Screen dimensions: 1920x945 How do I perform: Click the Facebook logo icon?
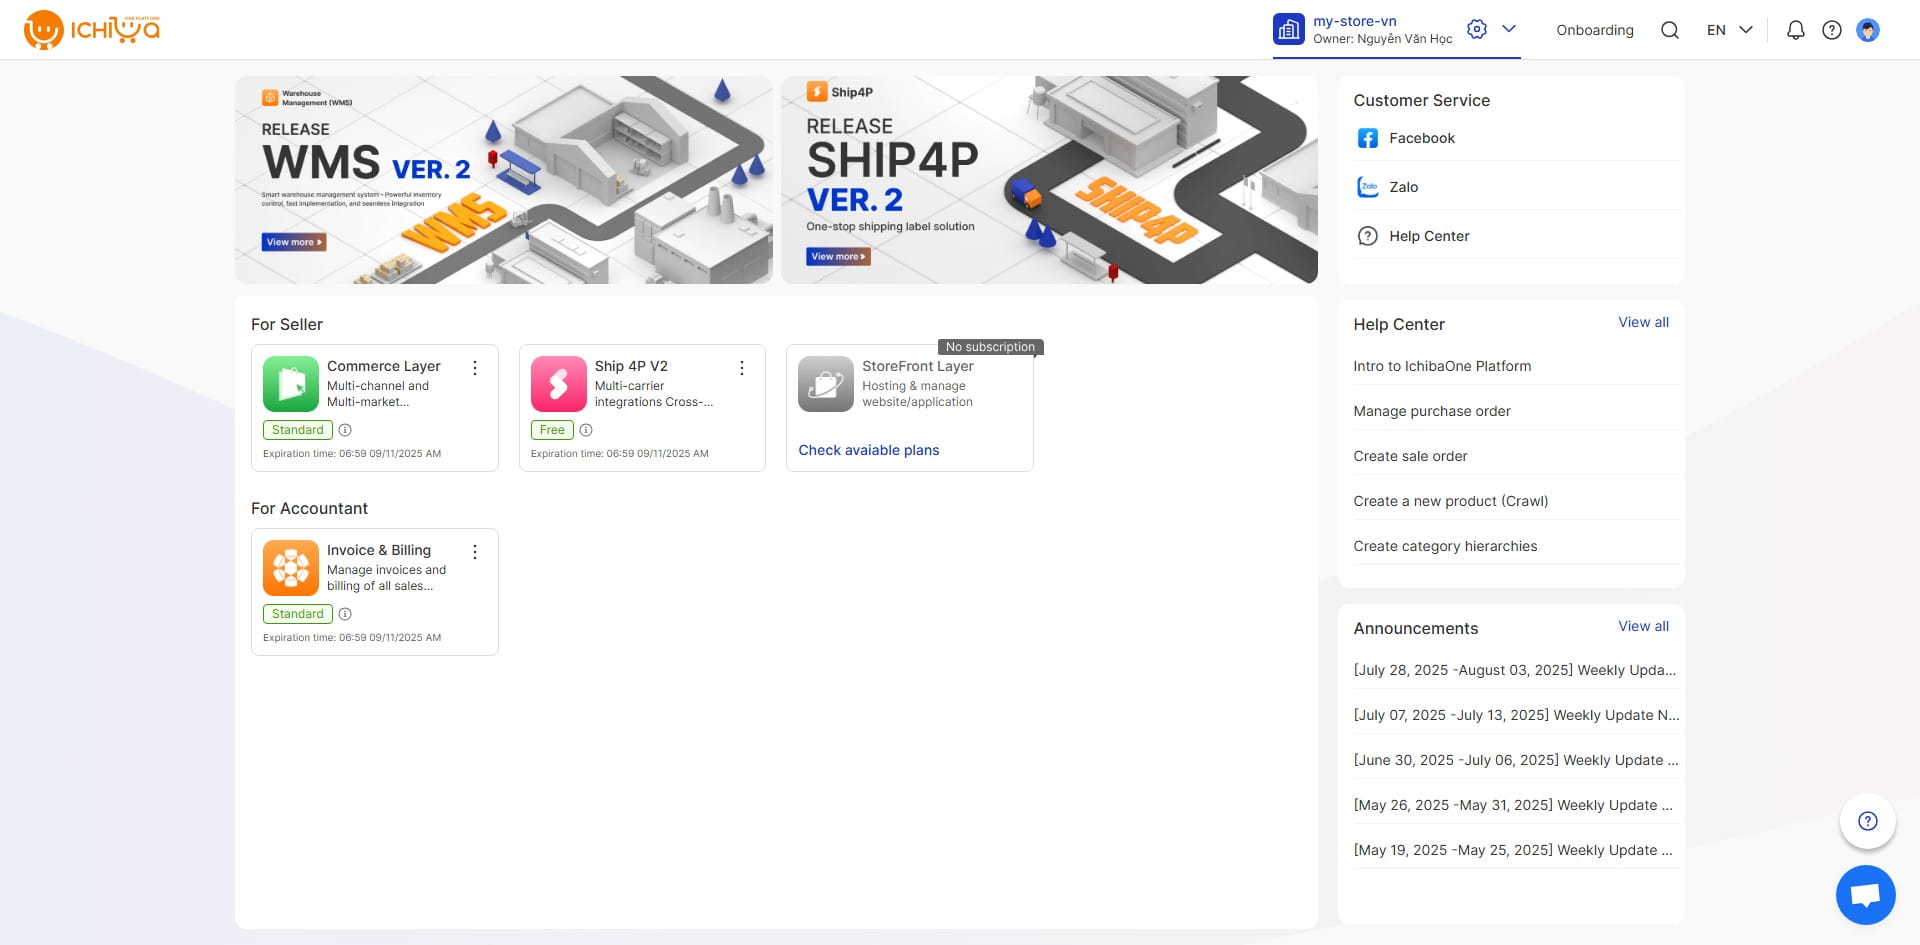point(1367,138)
